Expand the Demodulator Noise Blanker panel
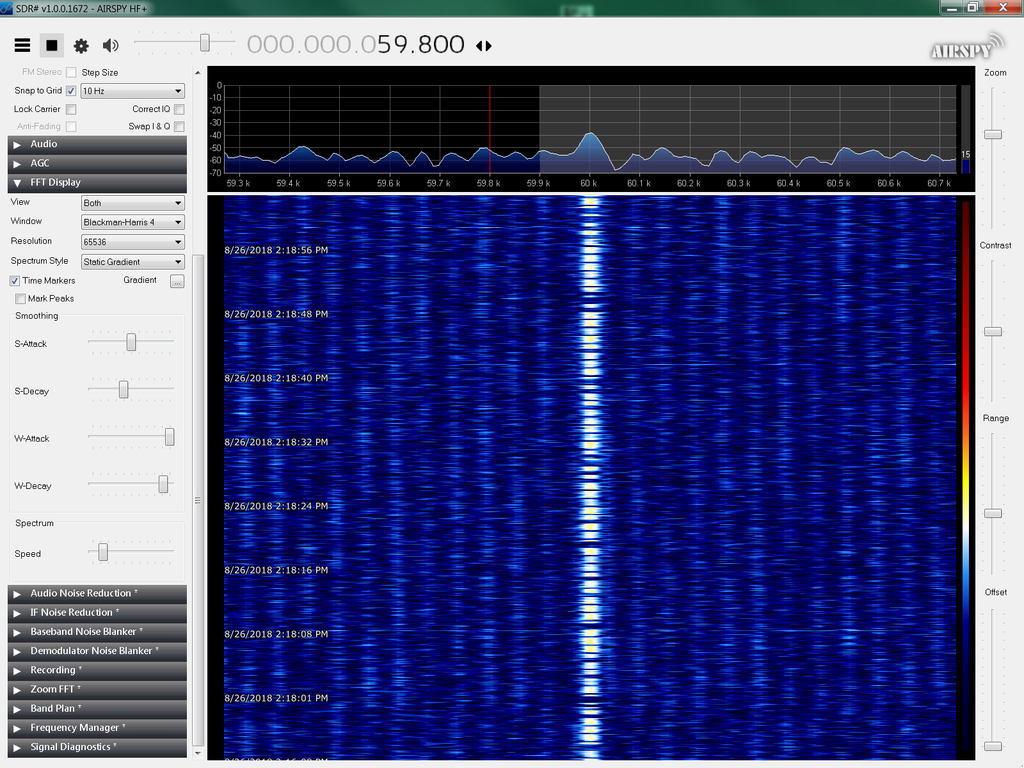 coord(97,651)
